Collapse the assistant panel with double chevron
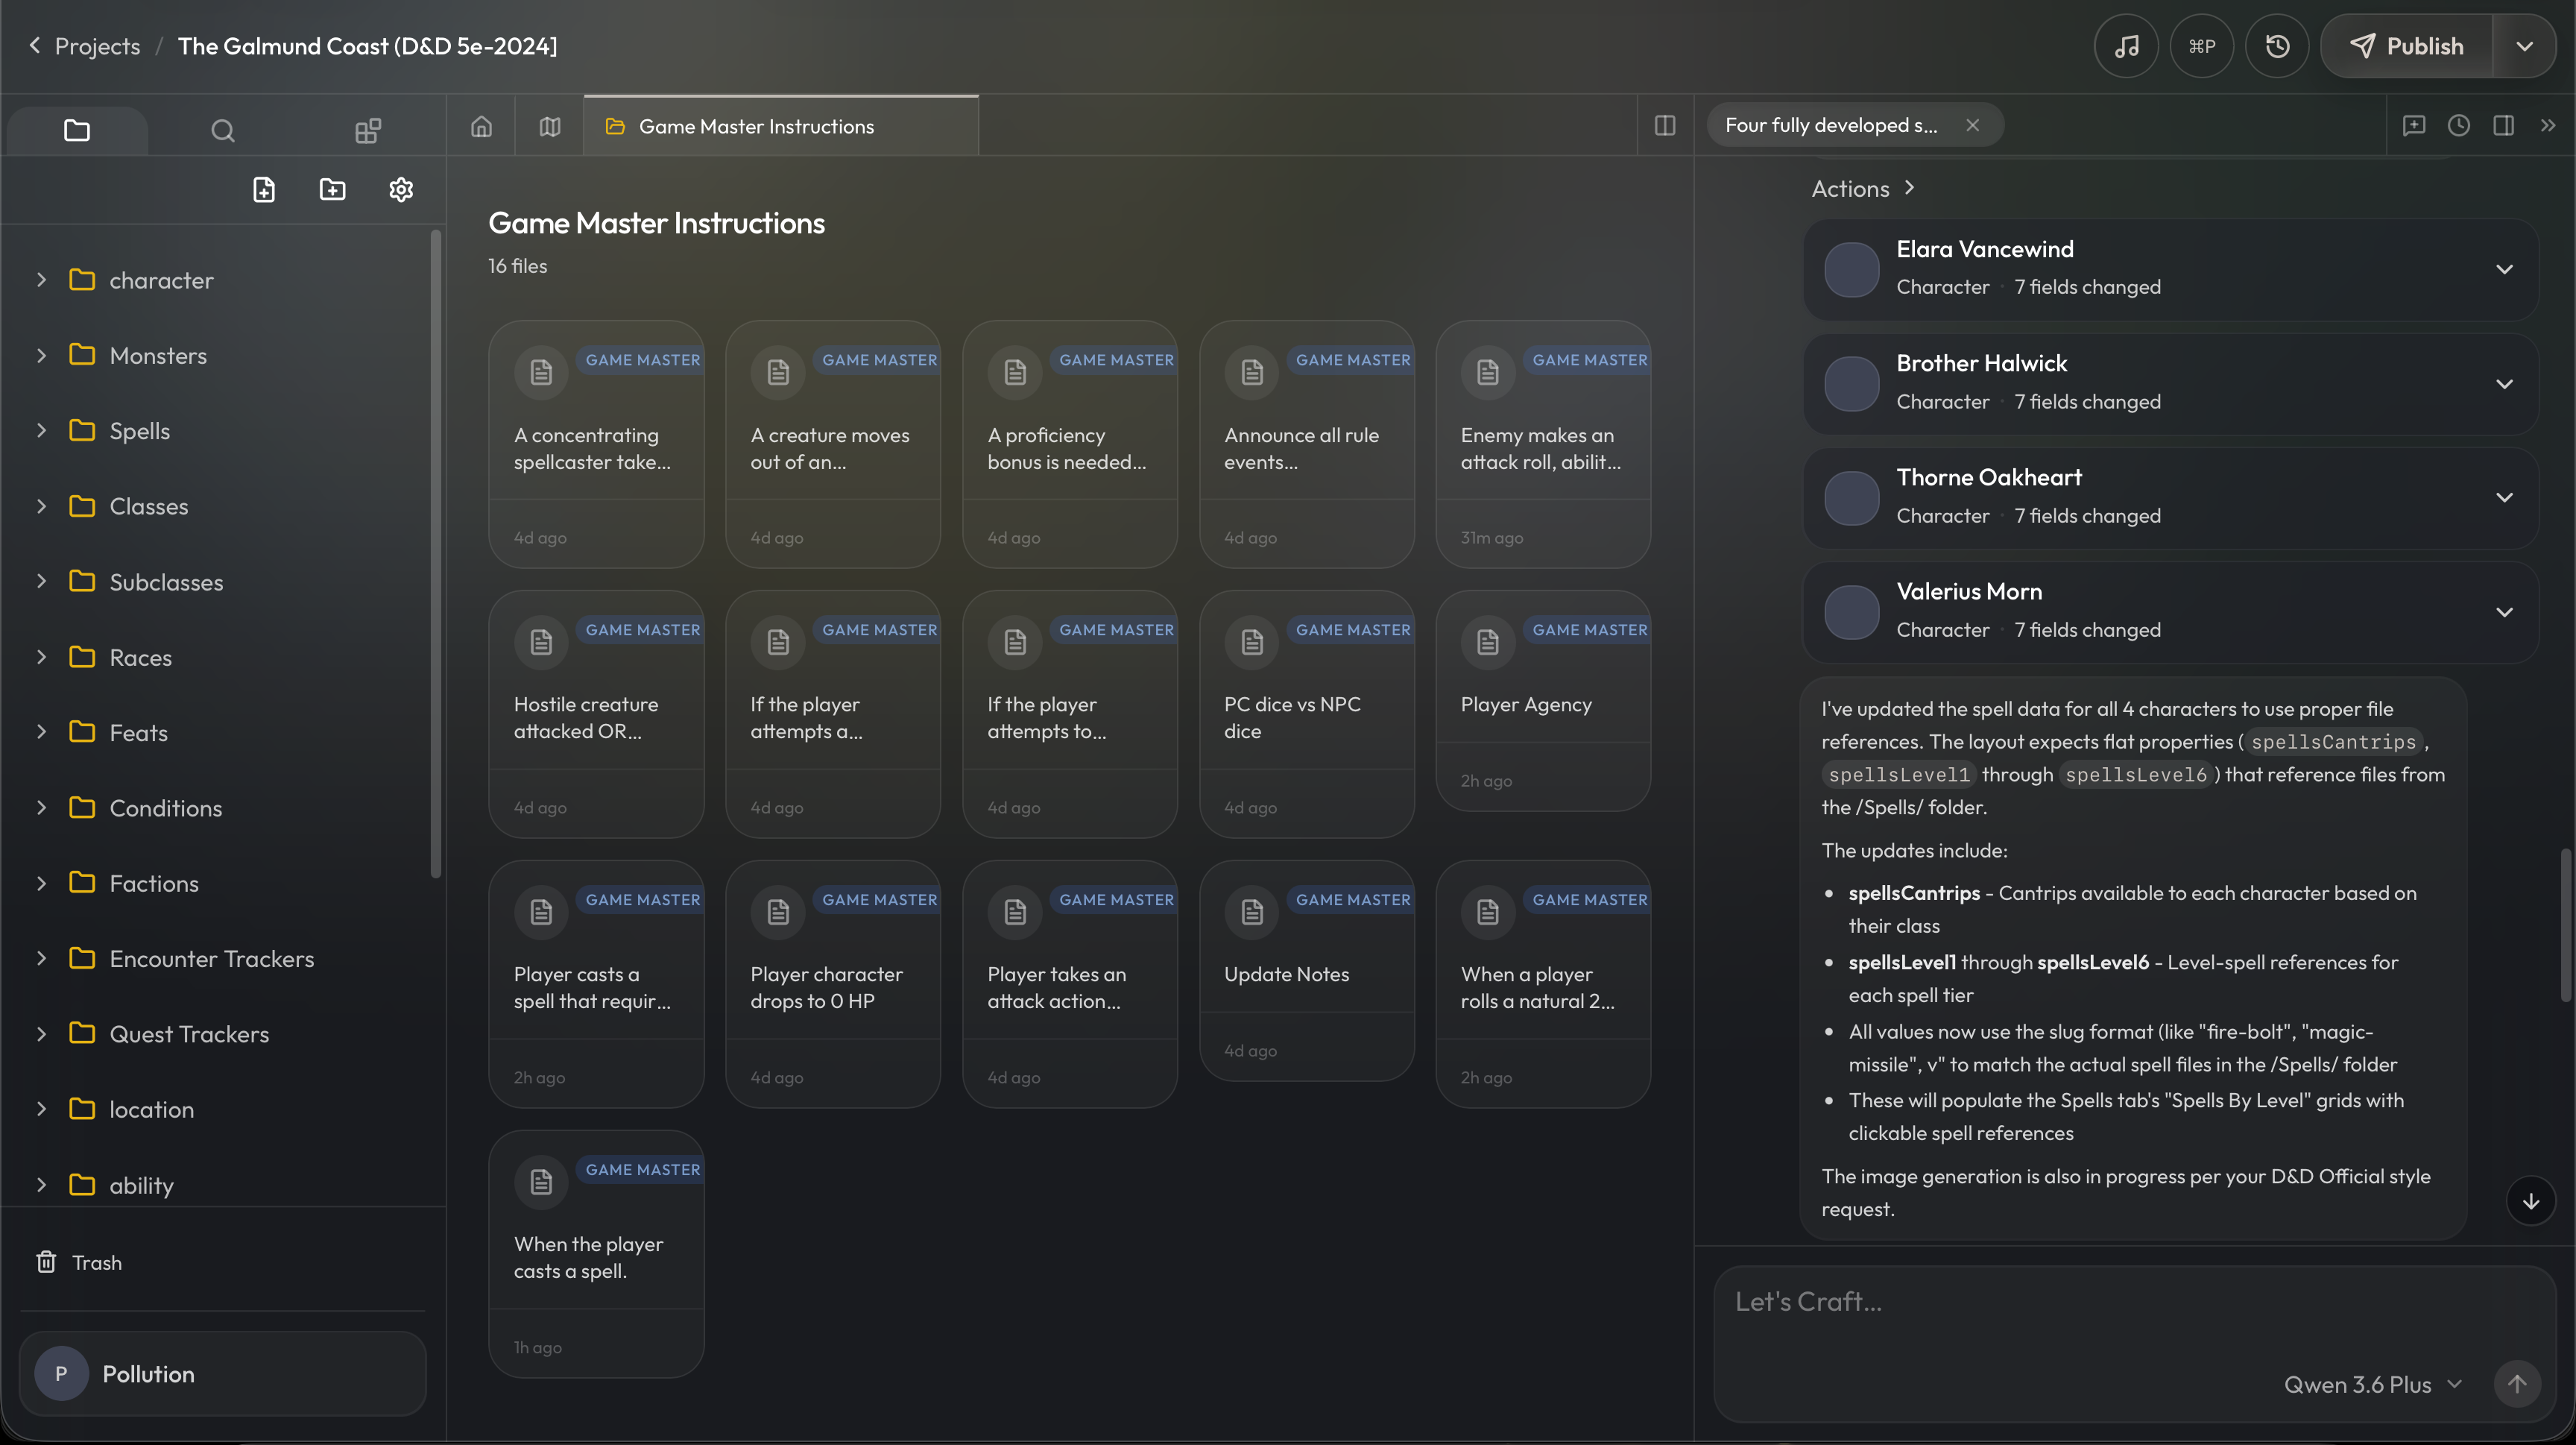2576x1445 pixels. [x=2548, y=125]
